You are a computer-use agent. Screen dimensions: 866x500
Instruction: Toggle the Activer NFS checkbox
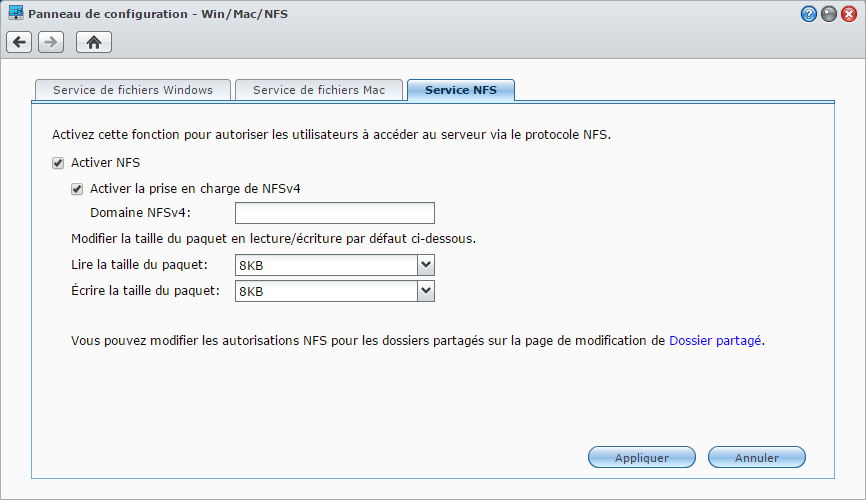click(x=58, y=163)
